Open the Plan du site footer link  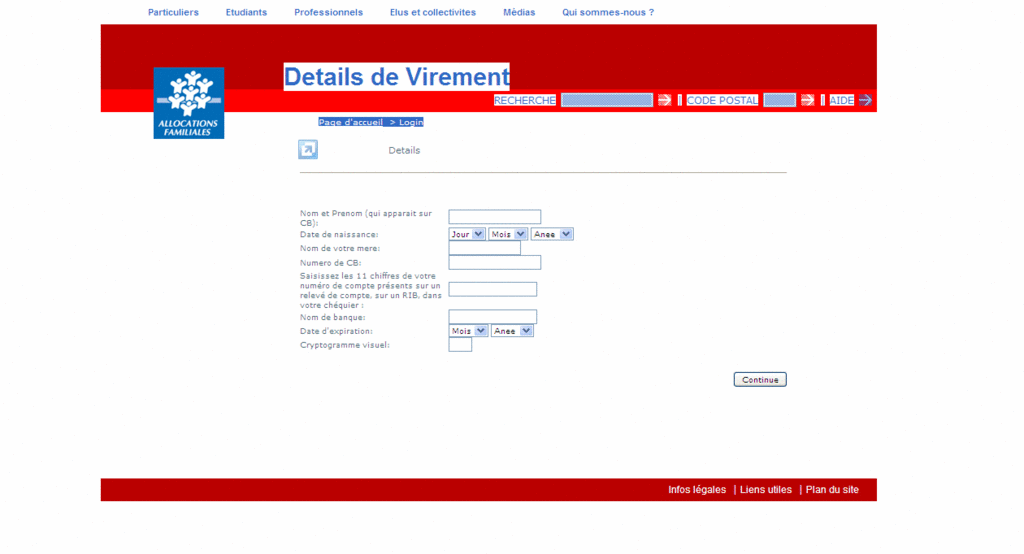832,489
